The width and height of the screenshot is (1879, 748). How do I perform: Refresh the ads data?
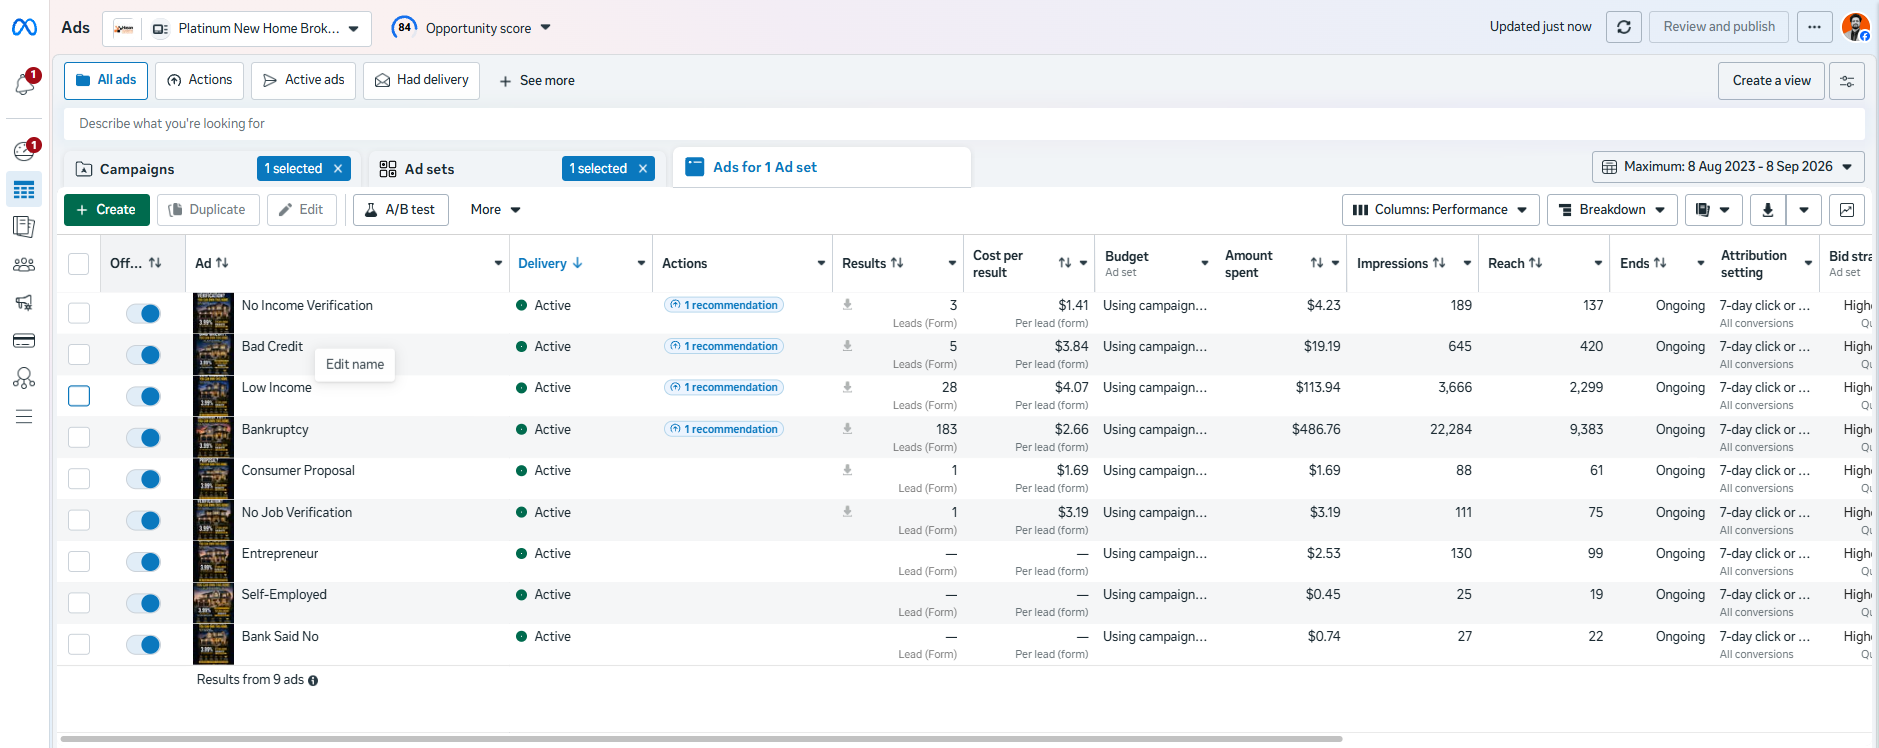point(1624,27)
